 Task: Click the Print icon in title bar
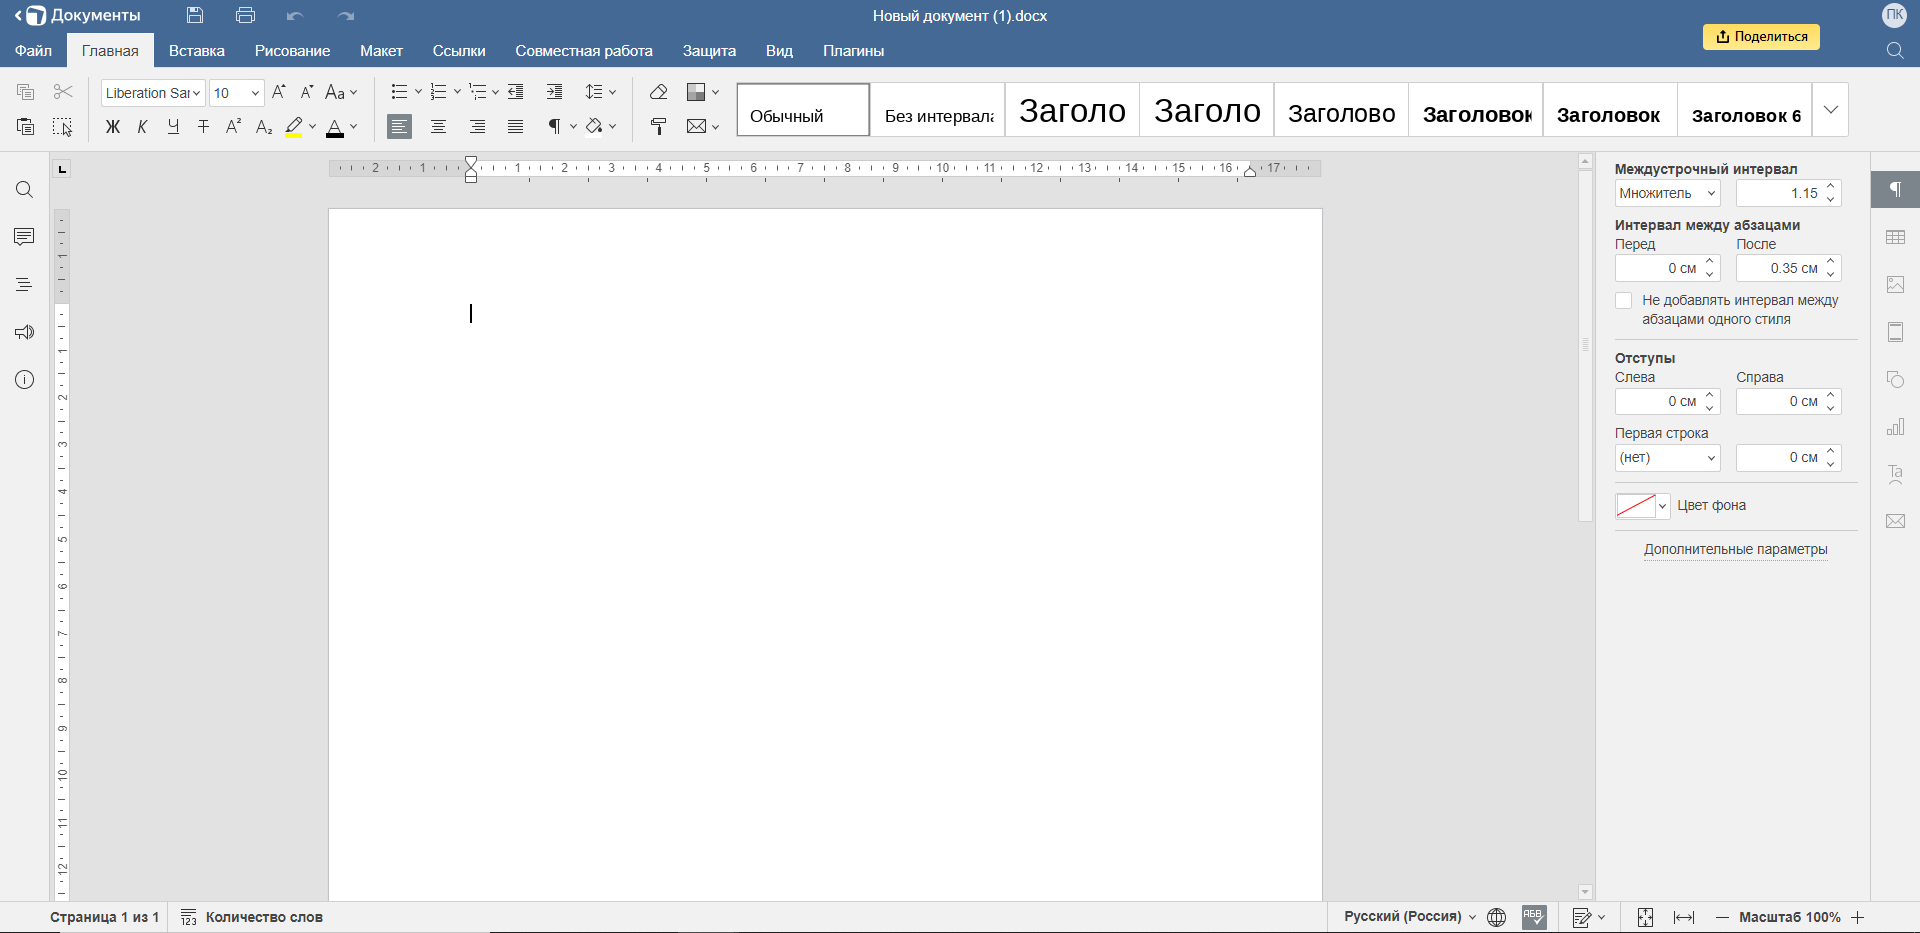(245, 15)
